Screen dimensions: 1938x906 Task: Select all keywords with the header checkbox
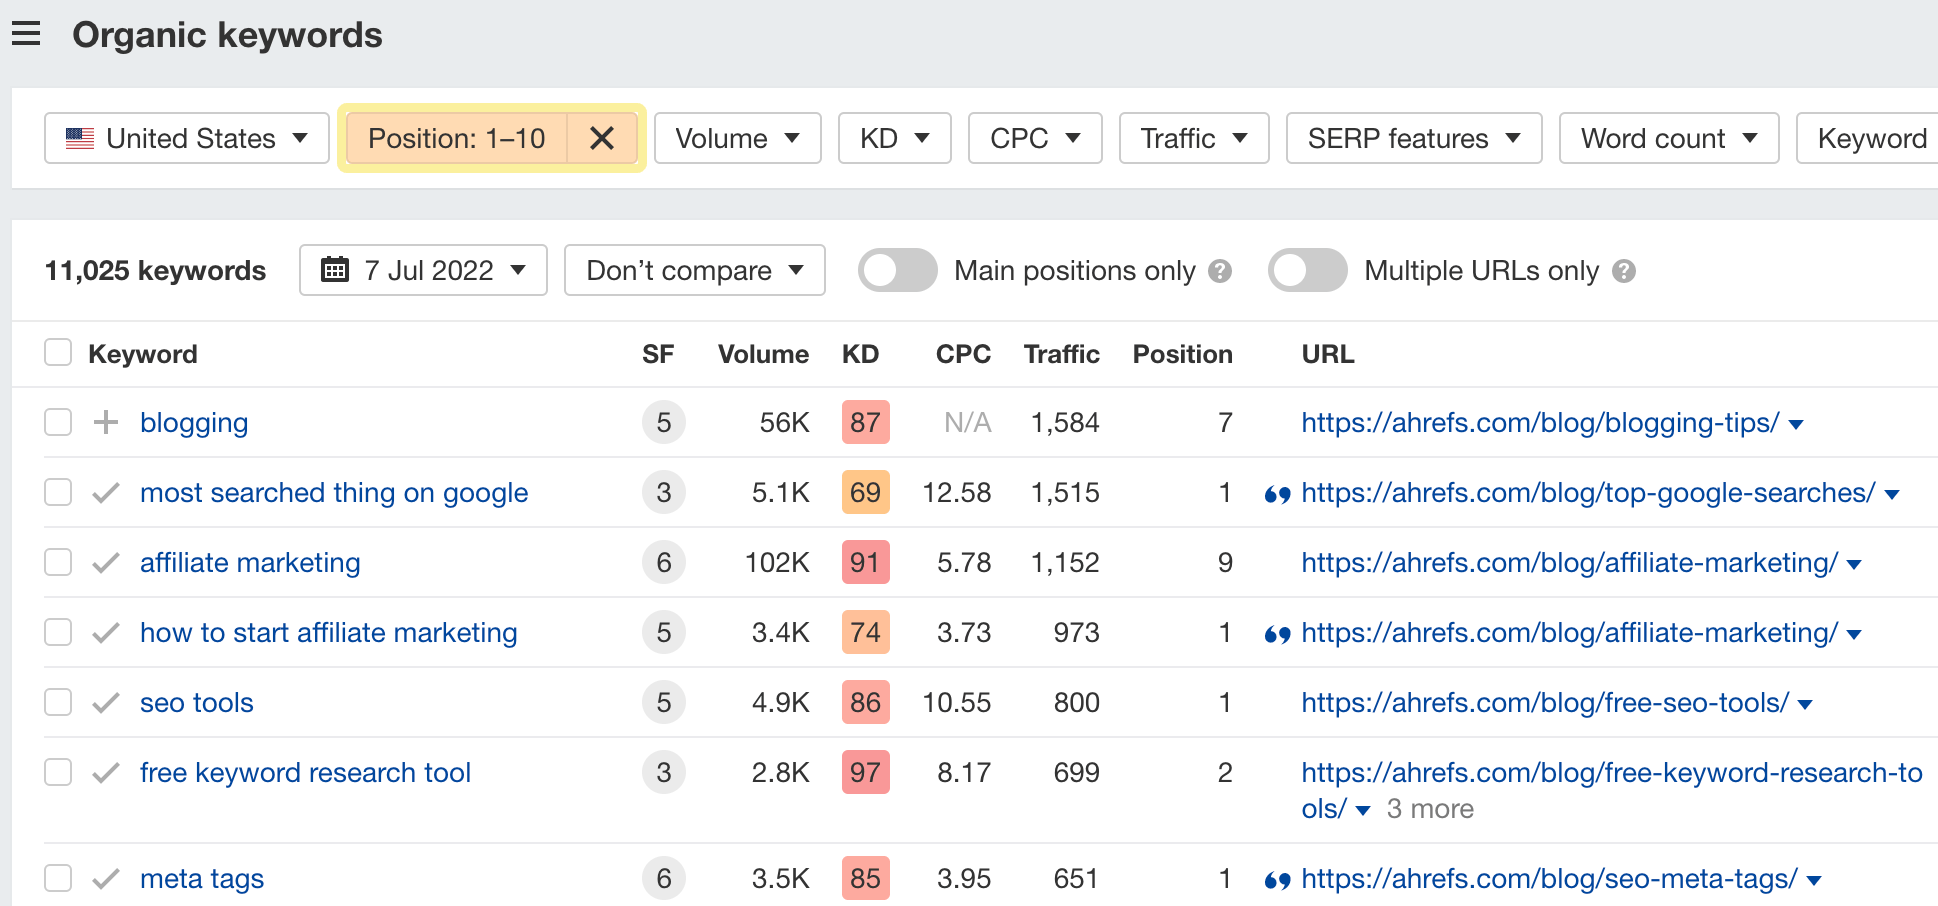point(58,353)
